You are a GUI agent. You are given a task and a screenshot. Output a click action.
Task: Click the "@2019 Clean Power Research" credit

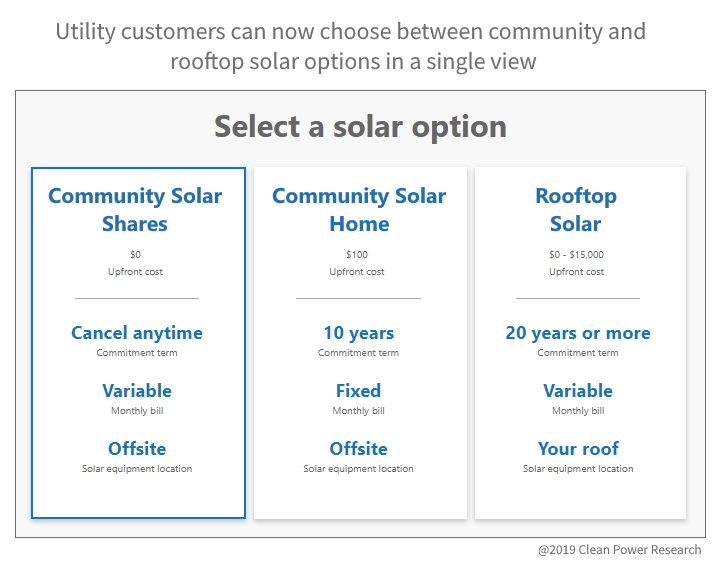click(620, 550)
